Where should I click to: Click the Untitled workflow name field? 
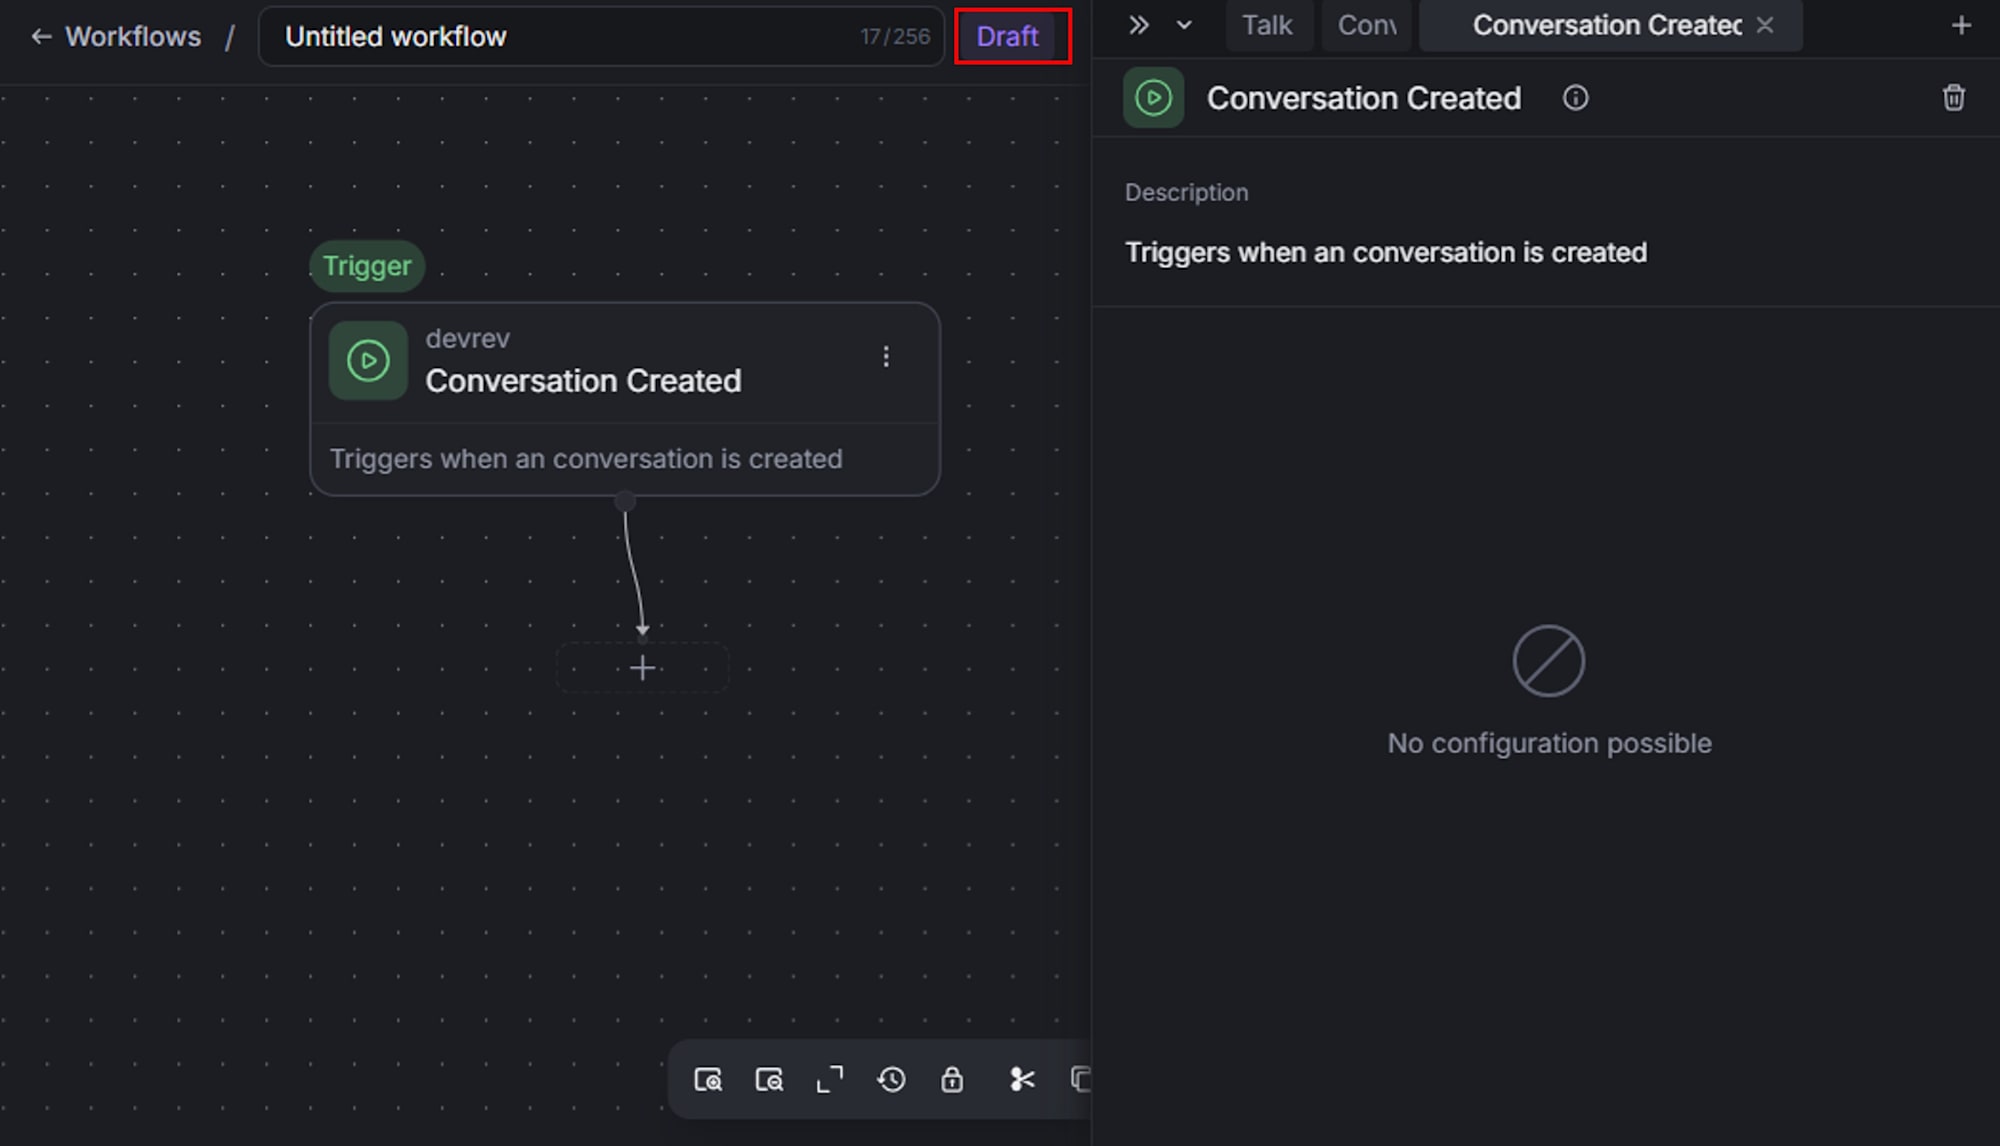[560, 37]
